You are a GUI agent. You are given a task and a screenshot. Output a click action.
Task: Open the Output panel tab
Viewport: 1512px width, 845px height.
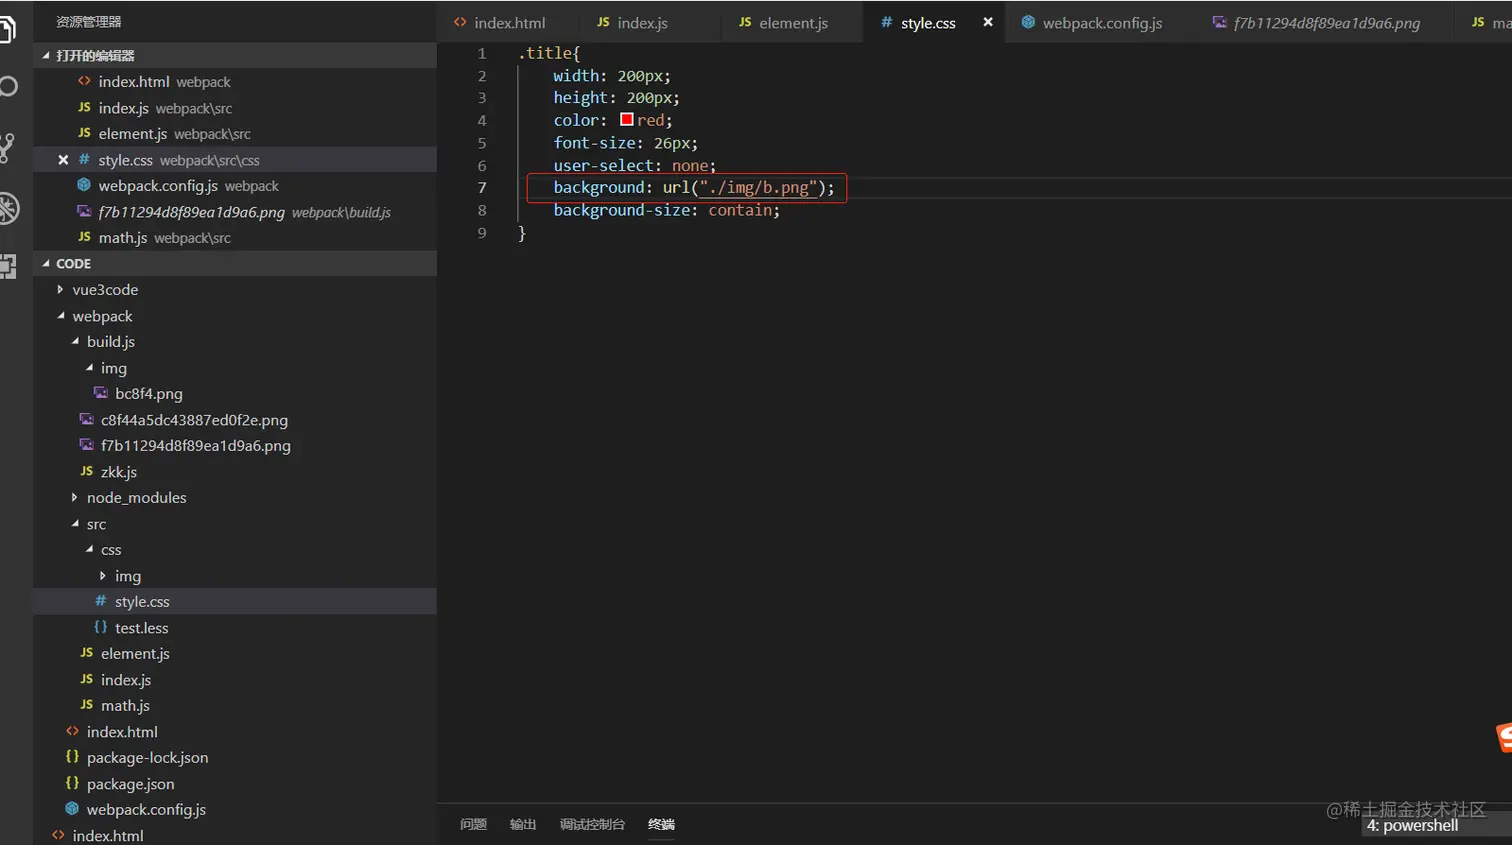point(523,825)
